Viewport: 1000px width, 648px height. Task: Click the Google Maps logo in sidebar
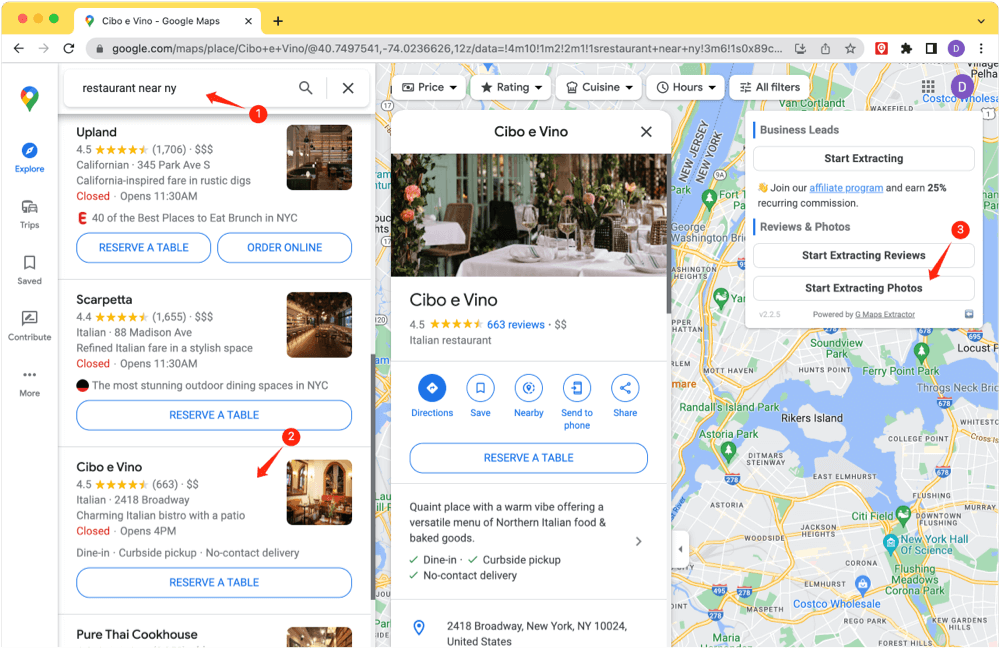tap(29, 99)
